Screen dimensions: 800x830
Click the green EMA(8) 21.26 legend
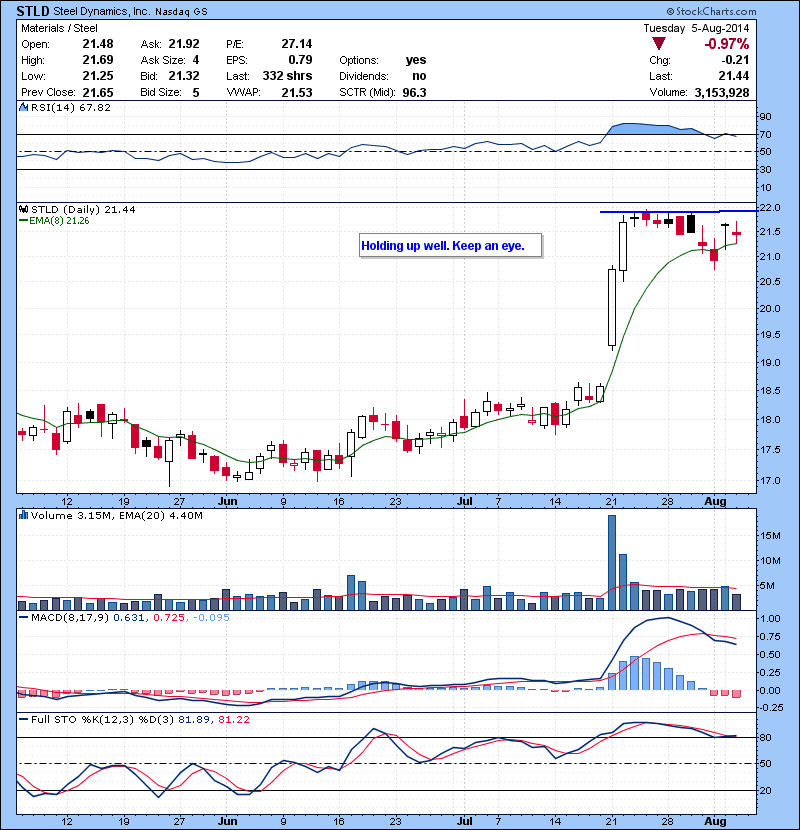click(55, 221)
